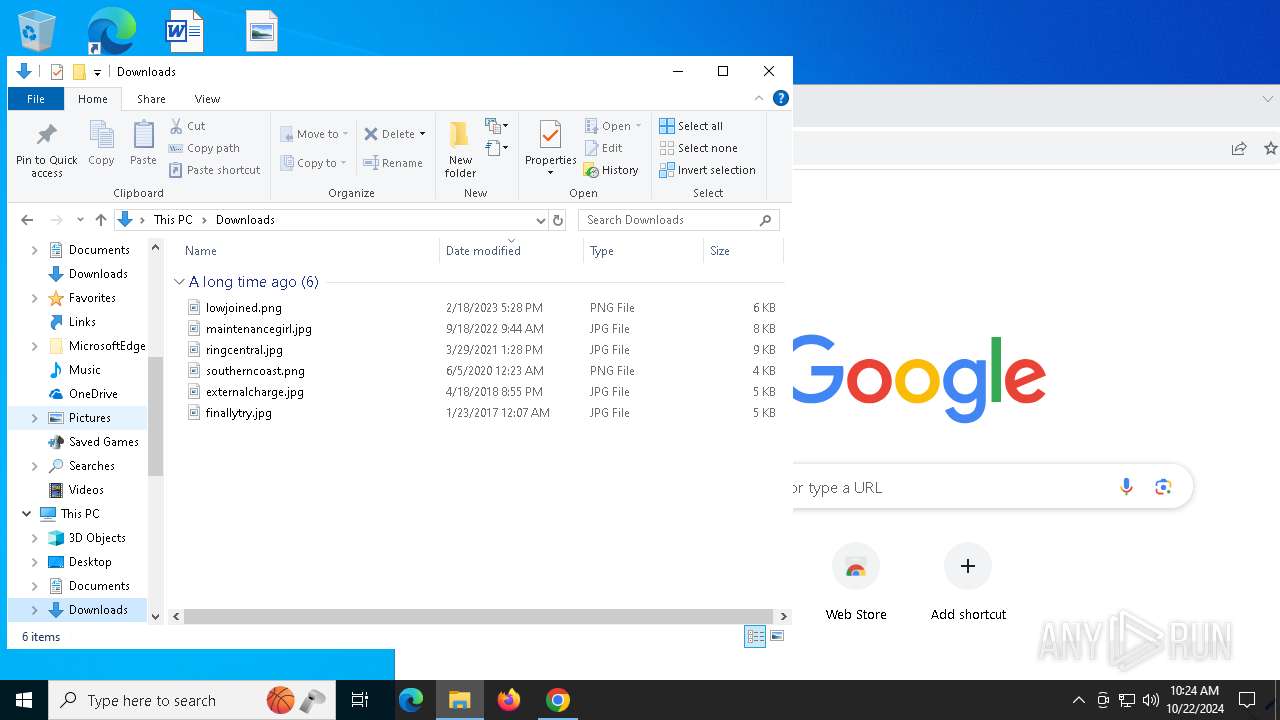The height and width of the screenshot is (720, 1280).
Task: Minimize the ribbon with chevron
Action: pos(759,98)
